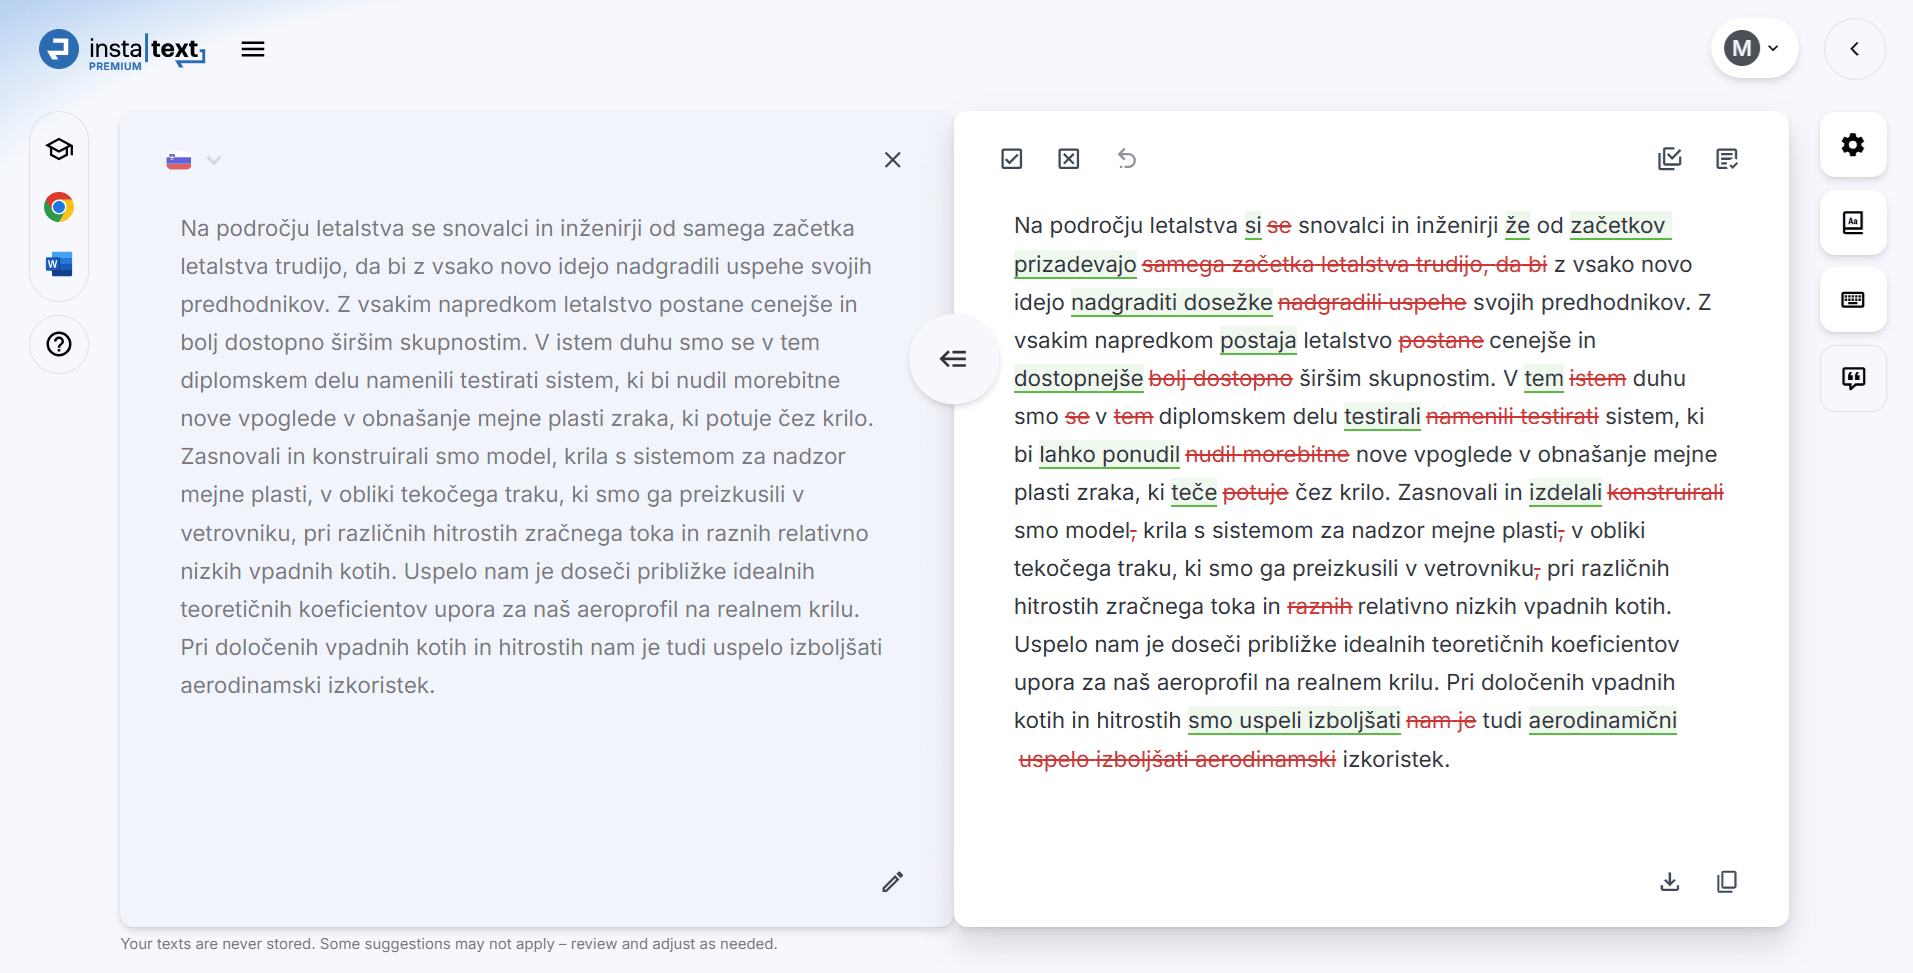The image size is (1913, 973).
Task: Open the personal dictionary icon
Action: point(1852,222)
